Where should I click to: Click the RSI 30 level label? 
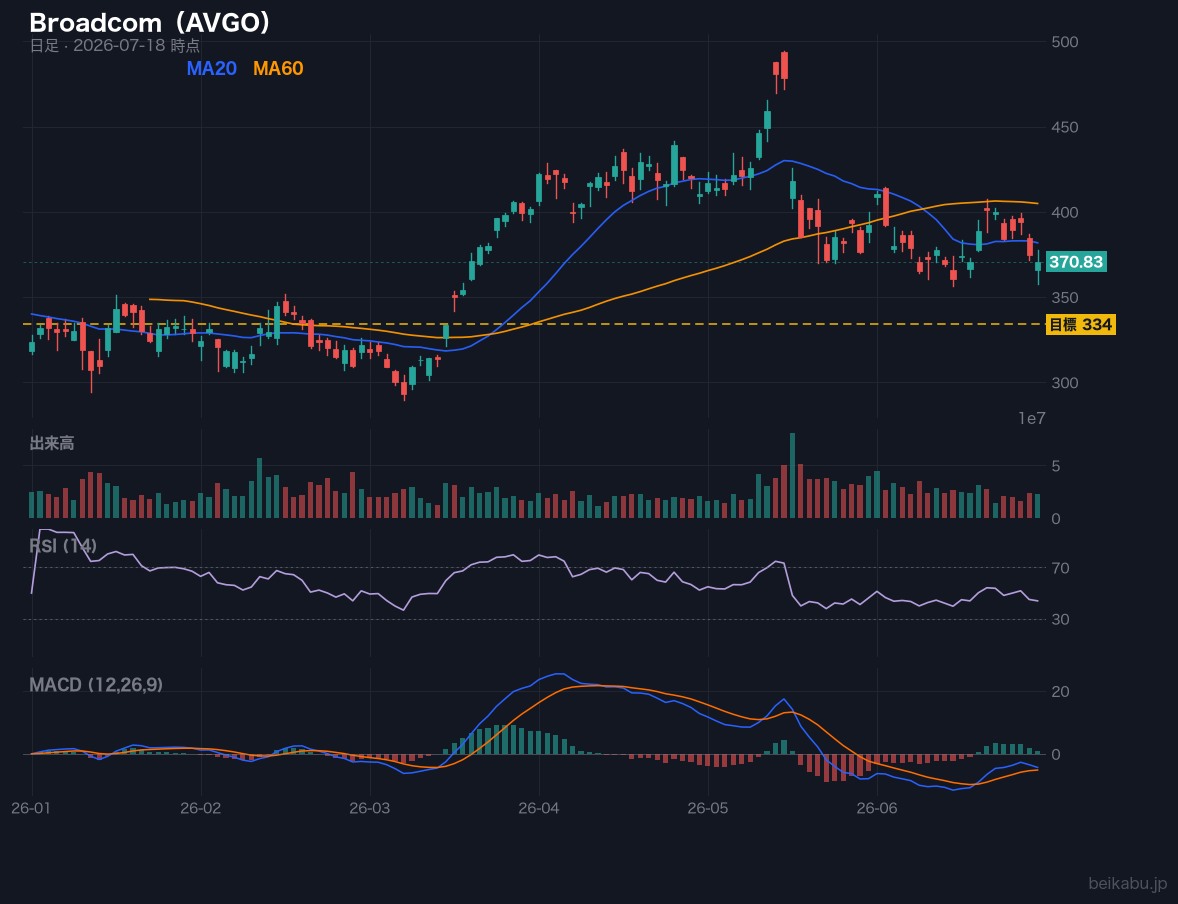click(1060, 619)
